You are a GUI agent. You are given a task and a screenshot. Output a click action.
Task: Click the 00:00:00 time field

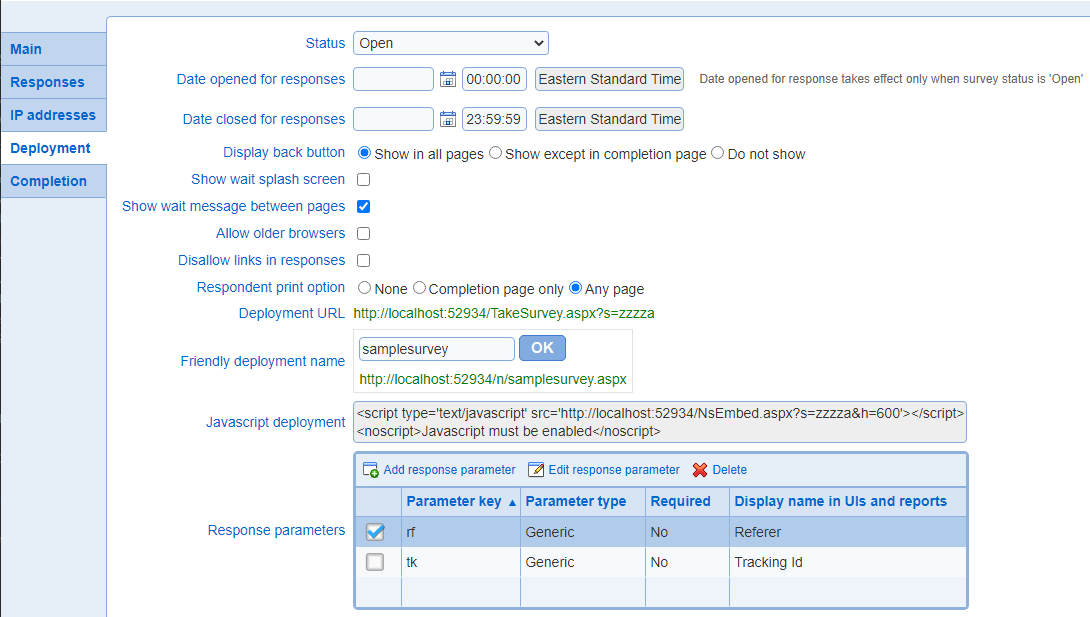point(494,79)
